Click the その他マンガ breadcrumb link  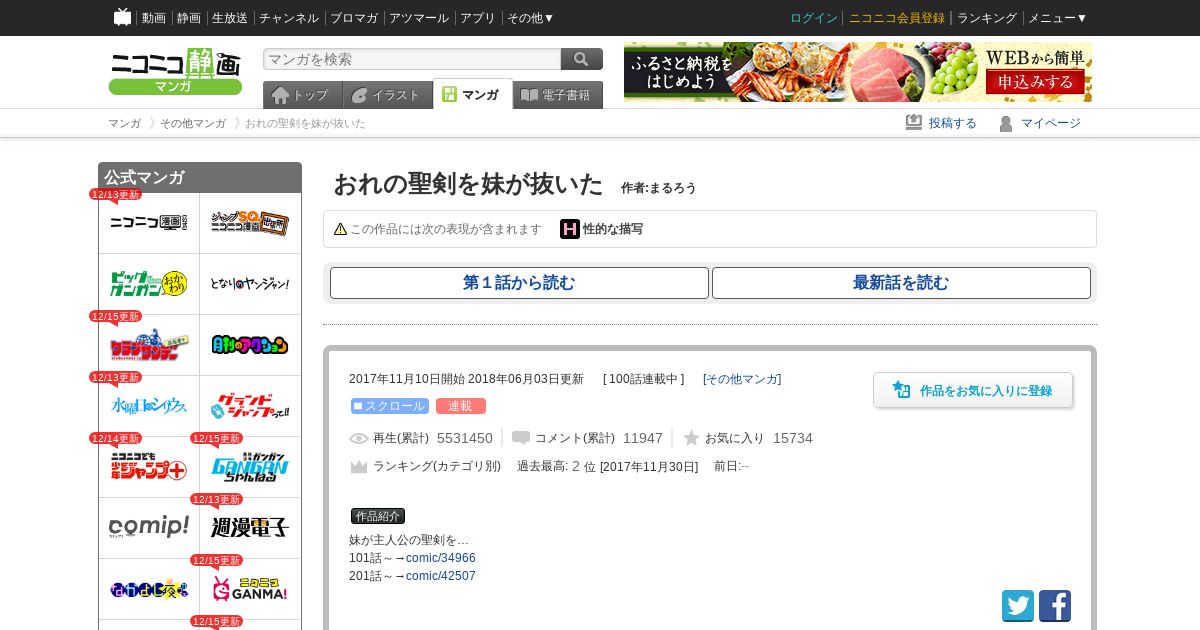[x=193, y=123]
